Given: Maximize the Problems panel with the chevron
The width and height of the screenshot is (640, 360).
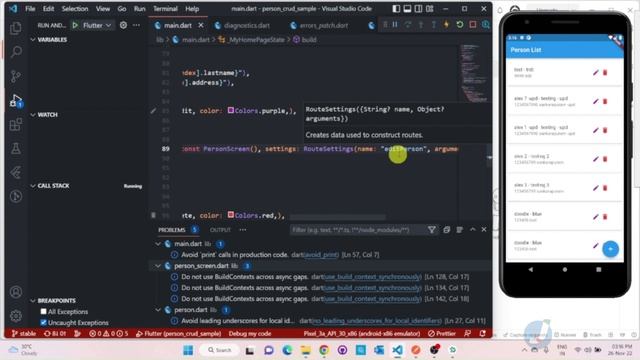Looking at the screenshot, I should pos(473,230).
